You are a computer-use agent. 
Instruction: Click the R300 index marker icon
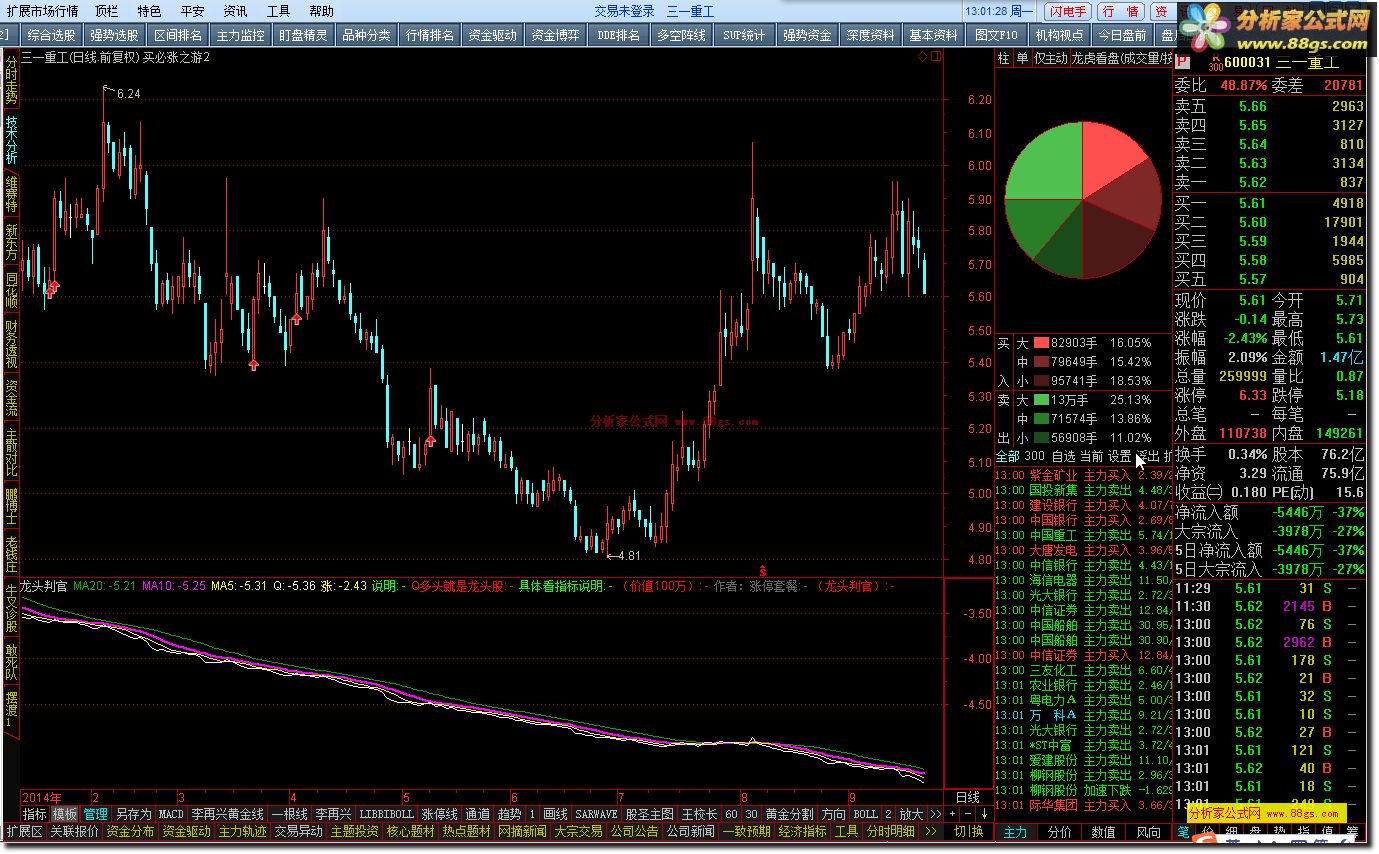click(1215, 64)
